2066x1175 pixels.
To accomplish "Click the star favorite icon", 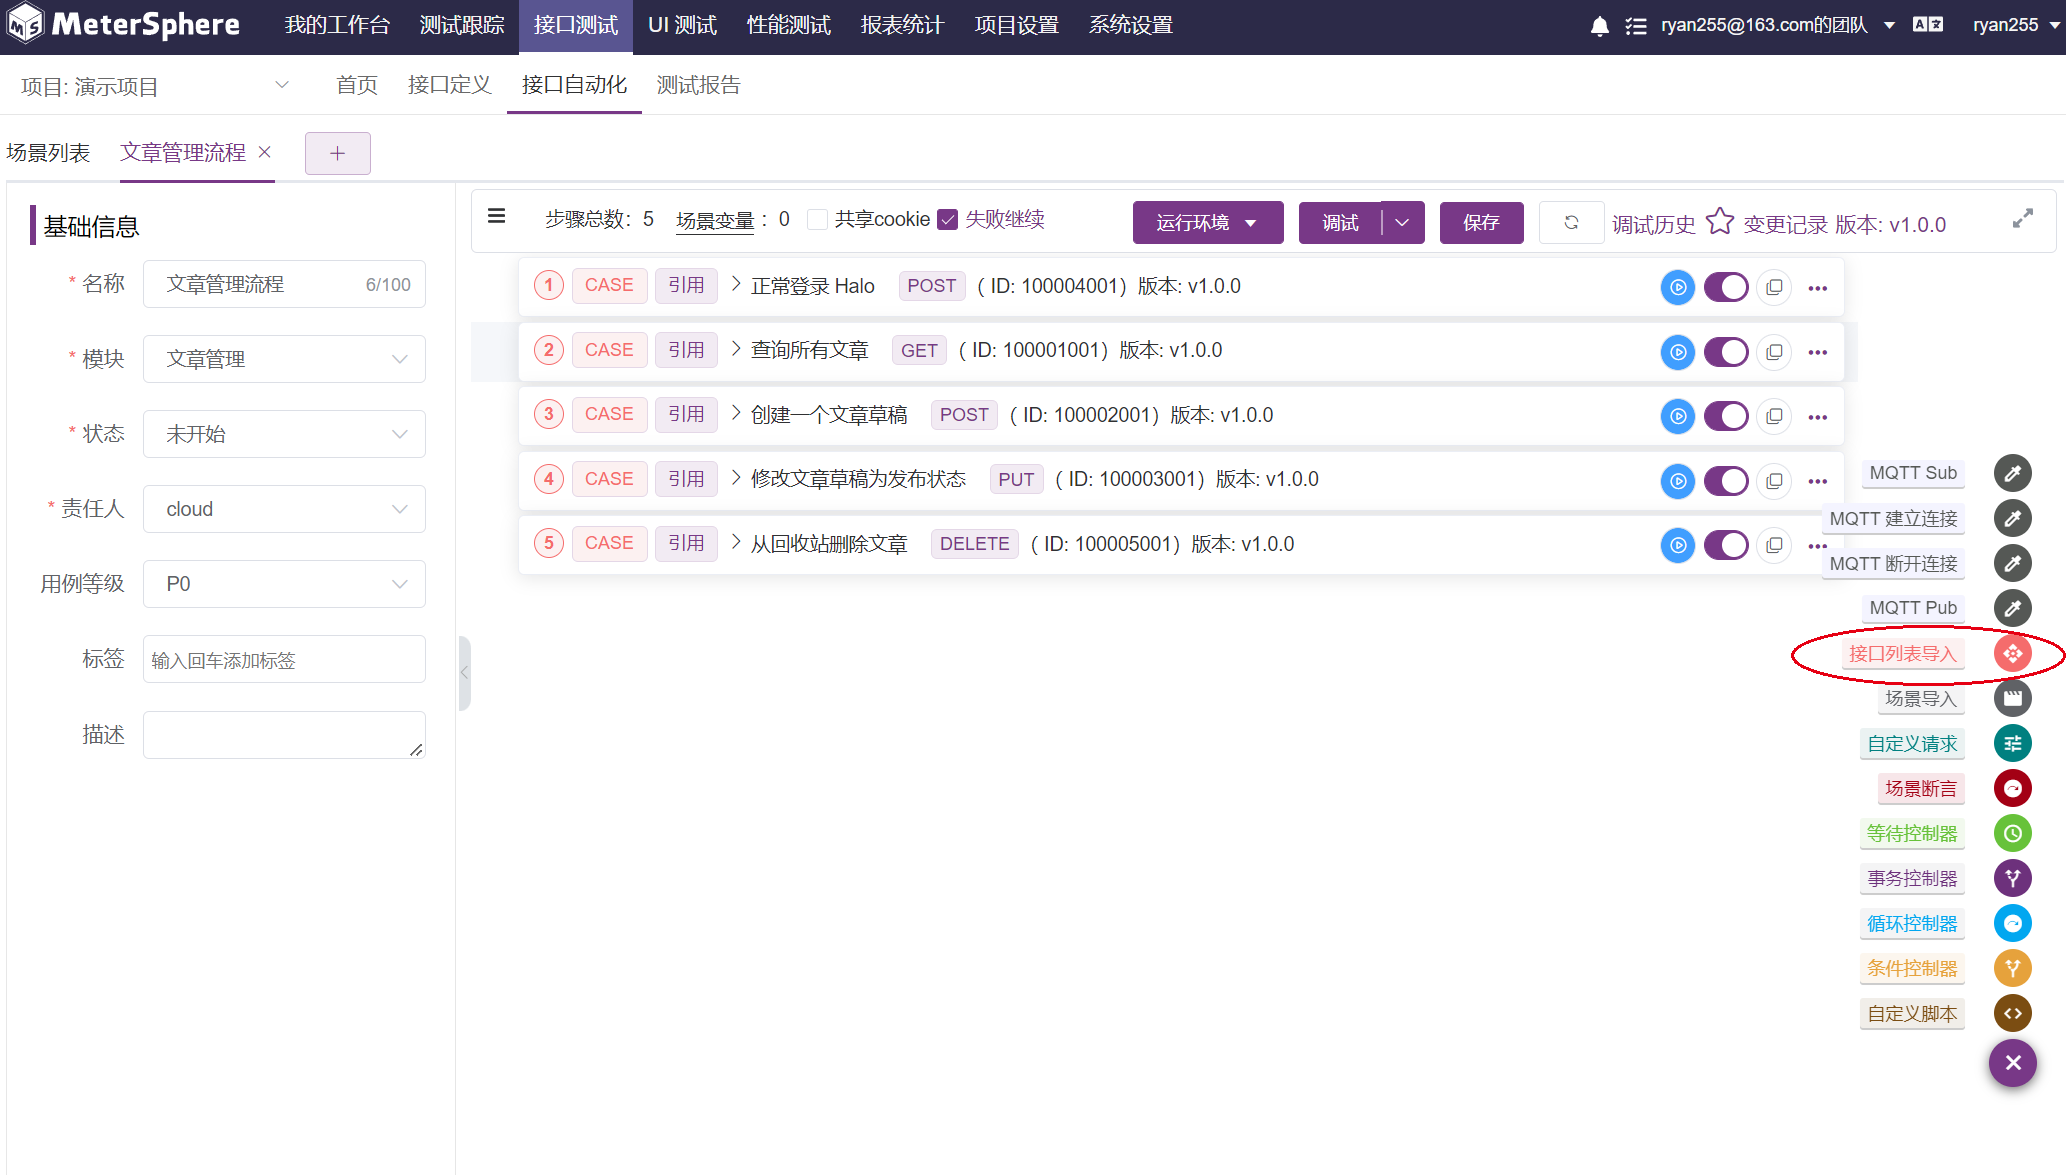I will pyautogui.click(x=1720, y=221).
